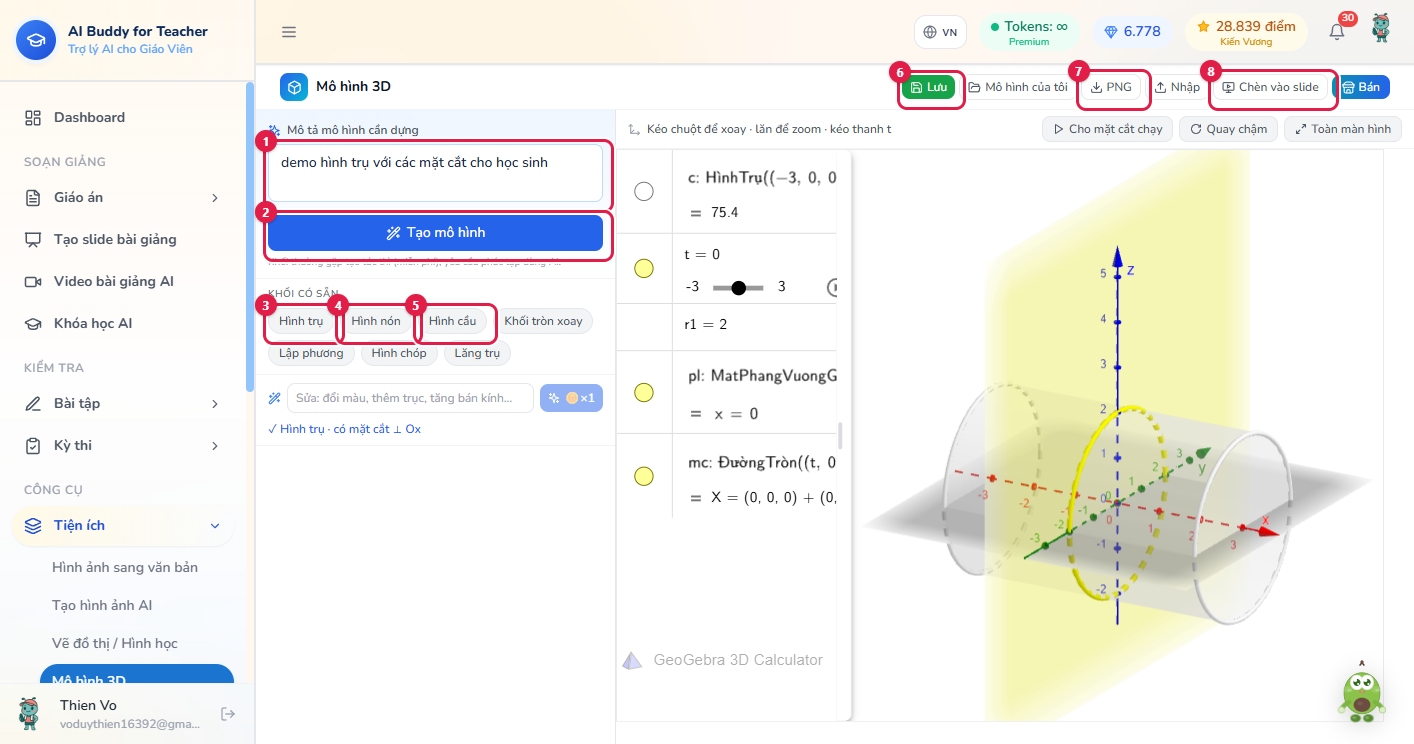This screenshot has width=1414, height=744.
Task: Click the Bán store button
Action: pyautogui.click(x=1360, y=87)
